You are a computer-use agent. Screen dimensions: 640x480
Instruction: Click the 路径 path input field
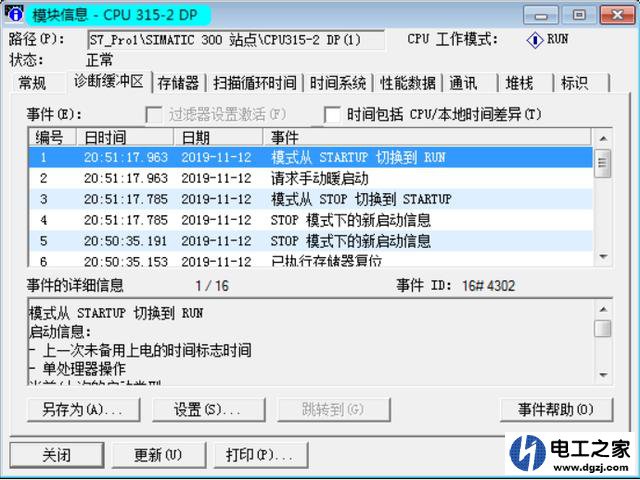click(236, 40)
